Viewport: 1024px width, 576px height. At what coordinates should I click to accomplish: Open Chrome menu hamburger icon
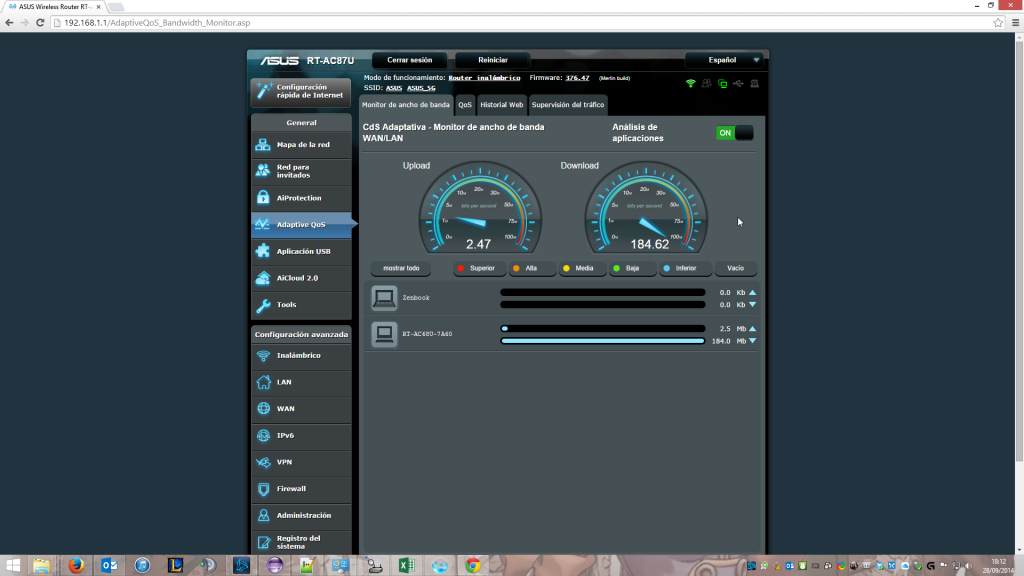point(1015,23)
